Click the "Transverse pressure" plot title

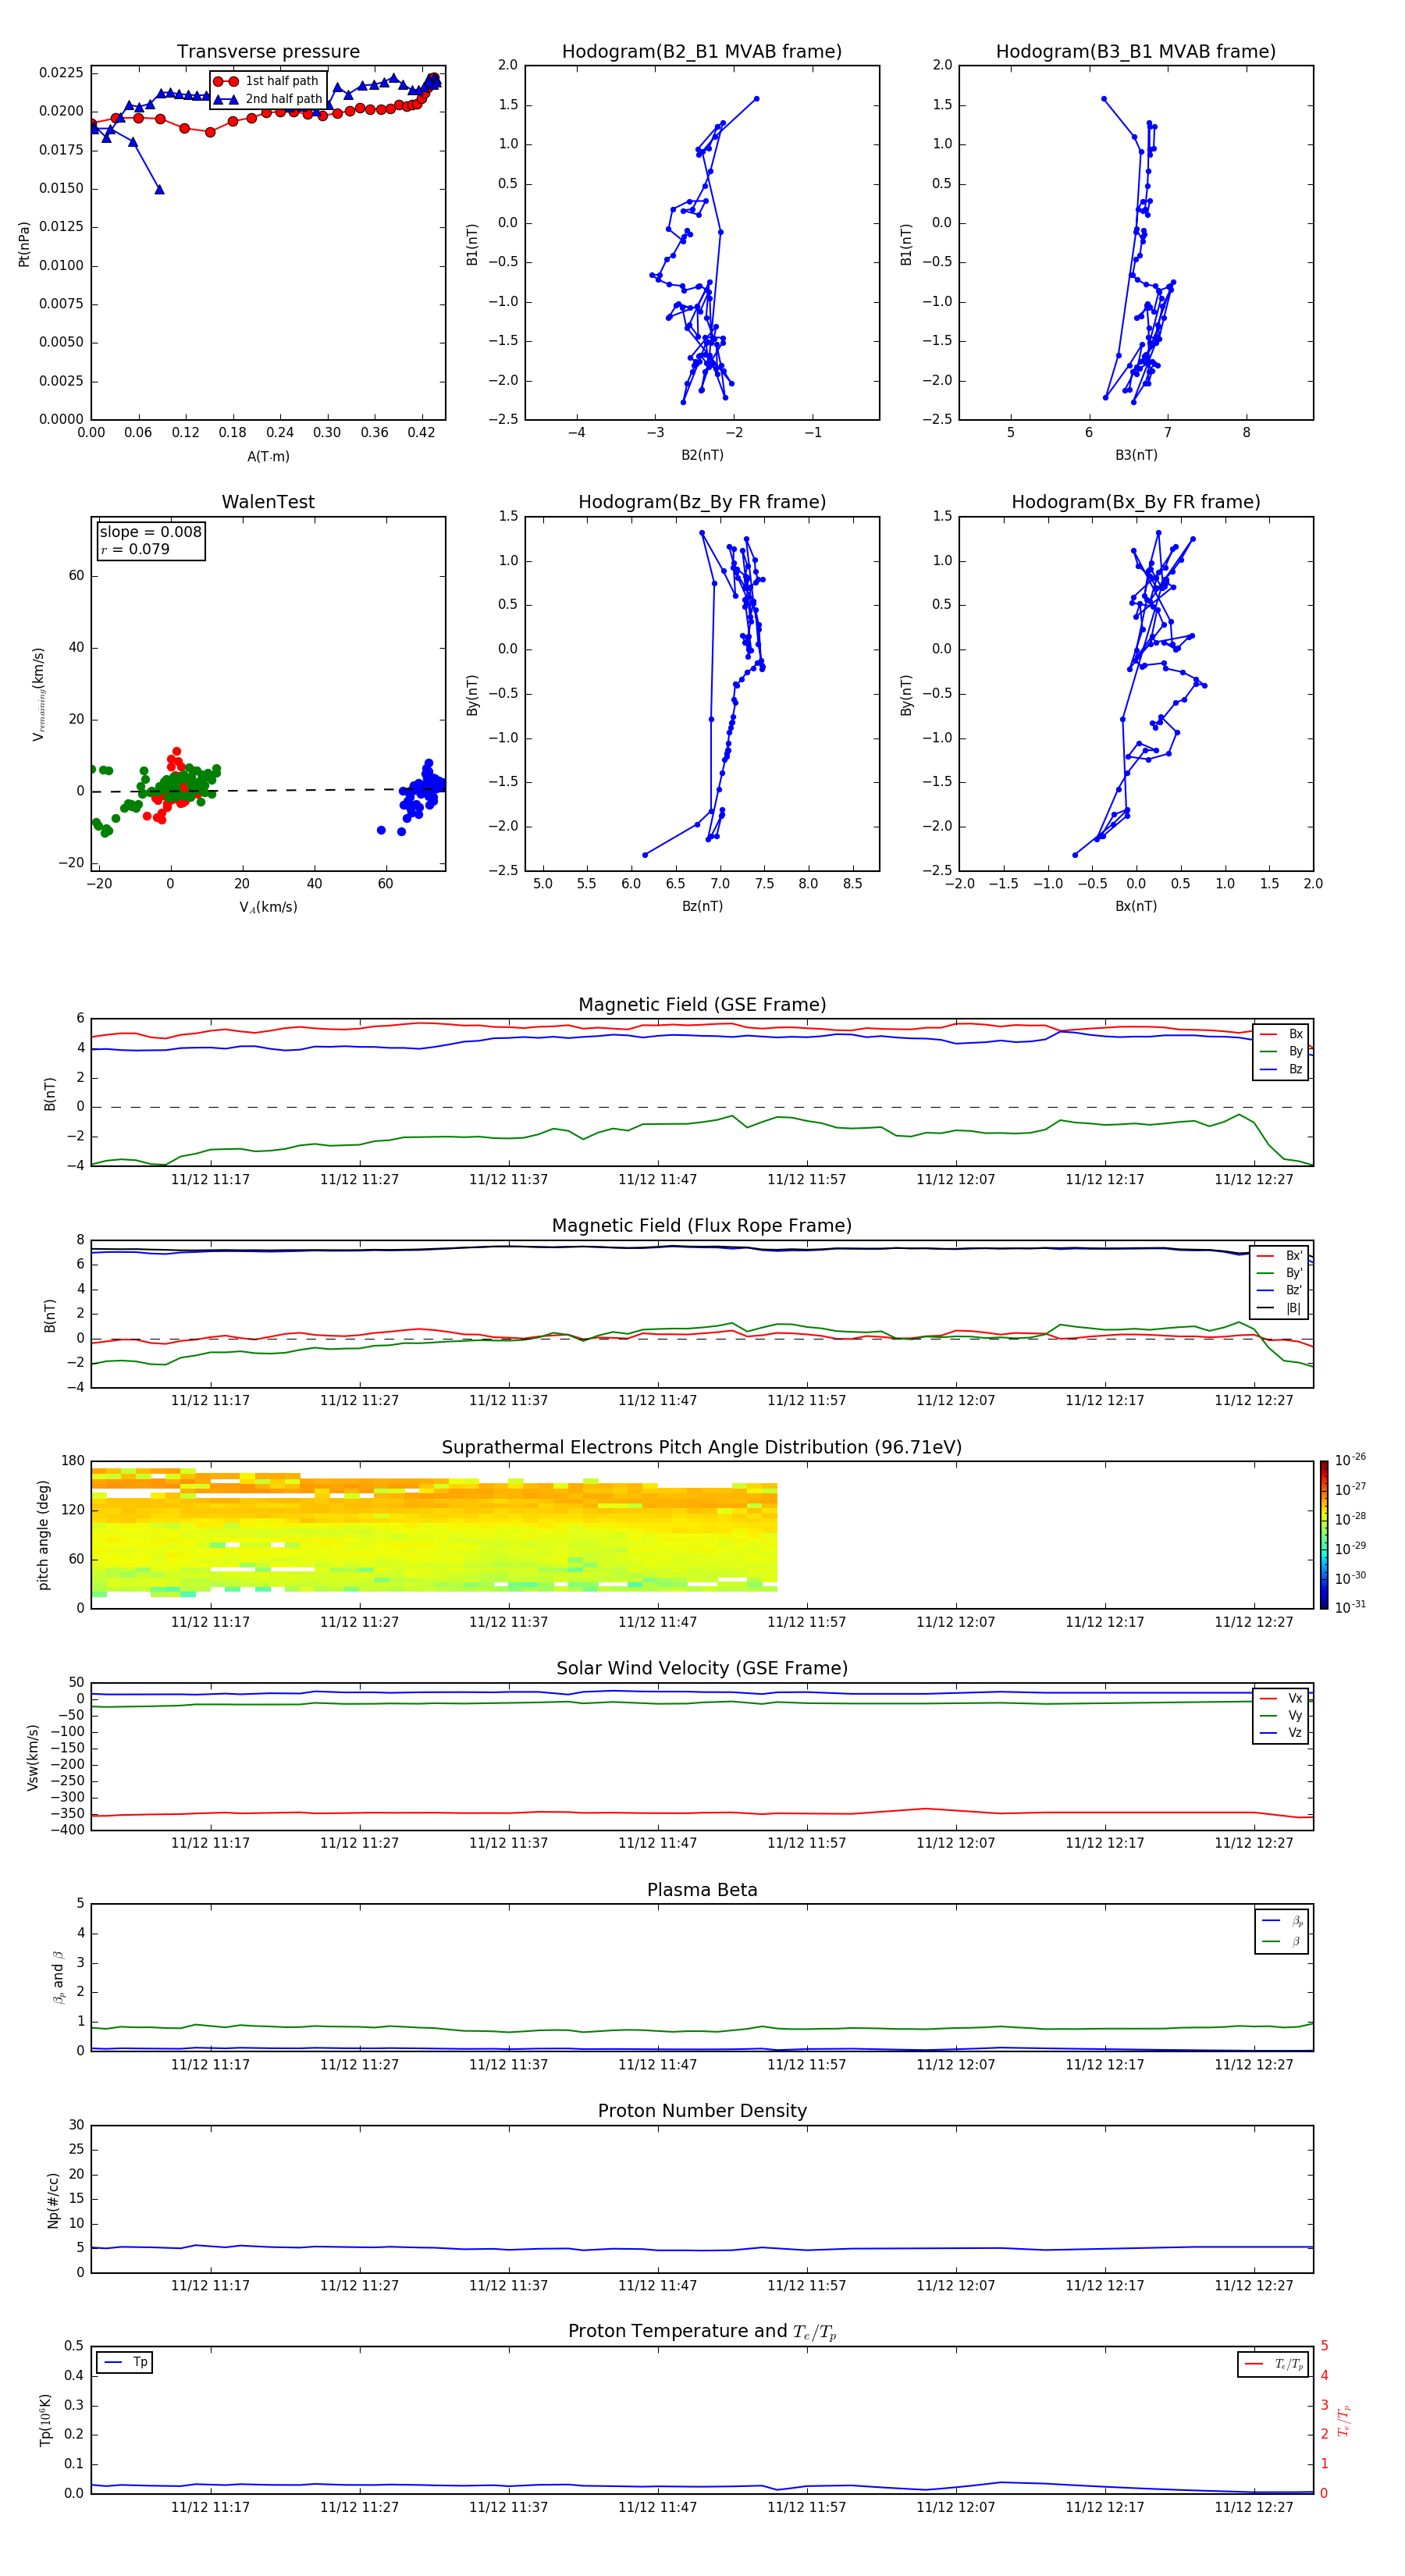(x=268, y=51)
